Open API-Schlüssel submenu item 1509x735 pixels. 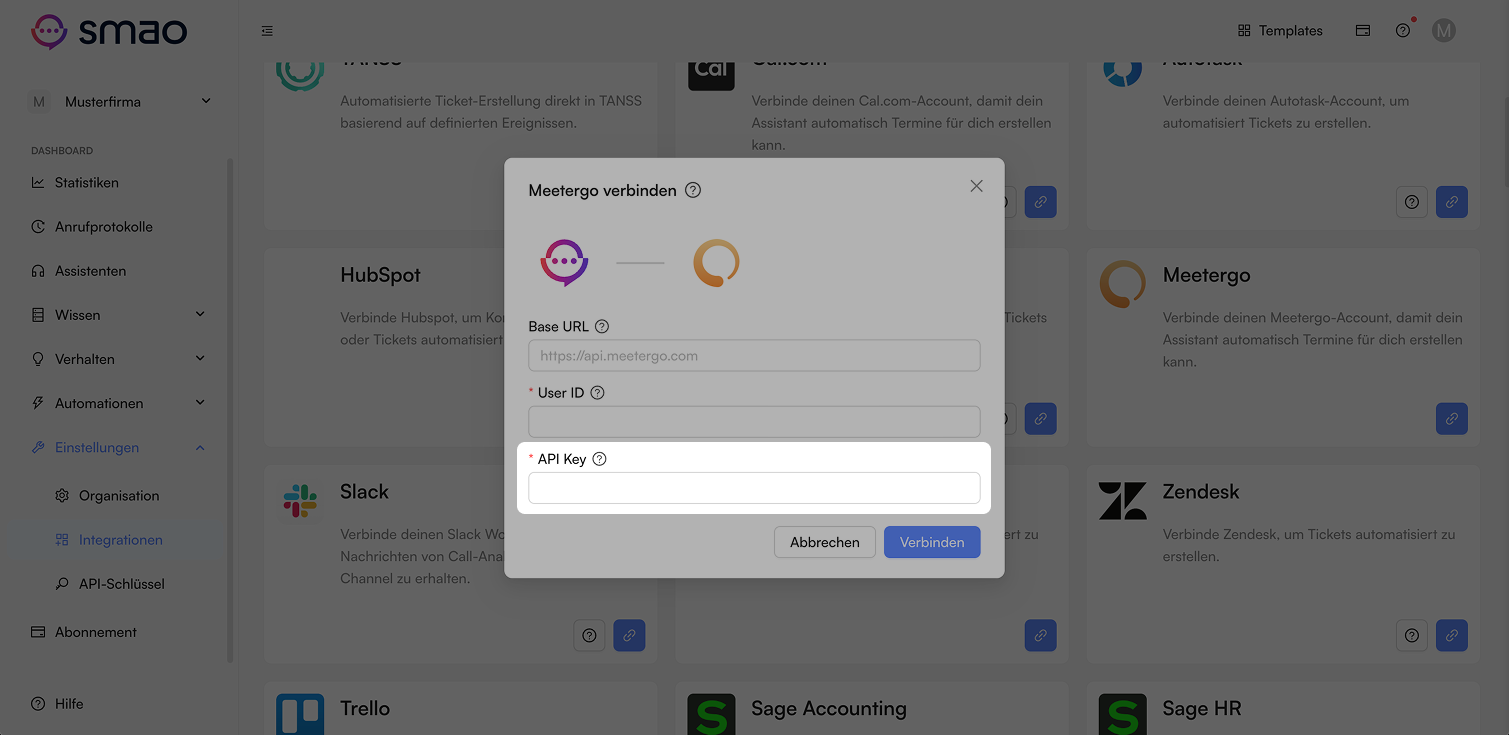tap(120, 584)
